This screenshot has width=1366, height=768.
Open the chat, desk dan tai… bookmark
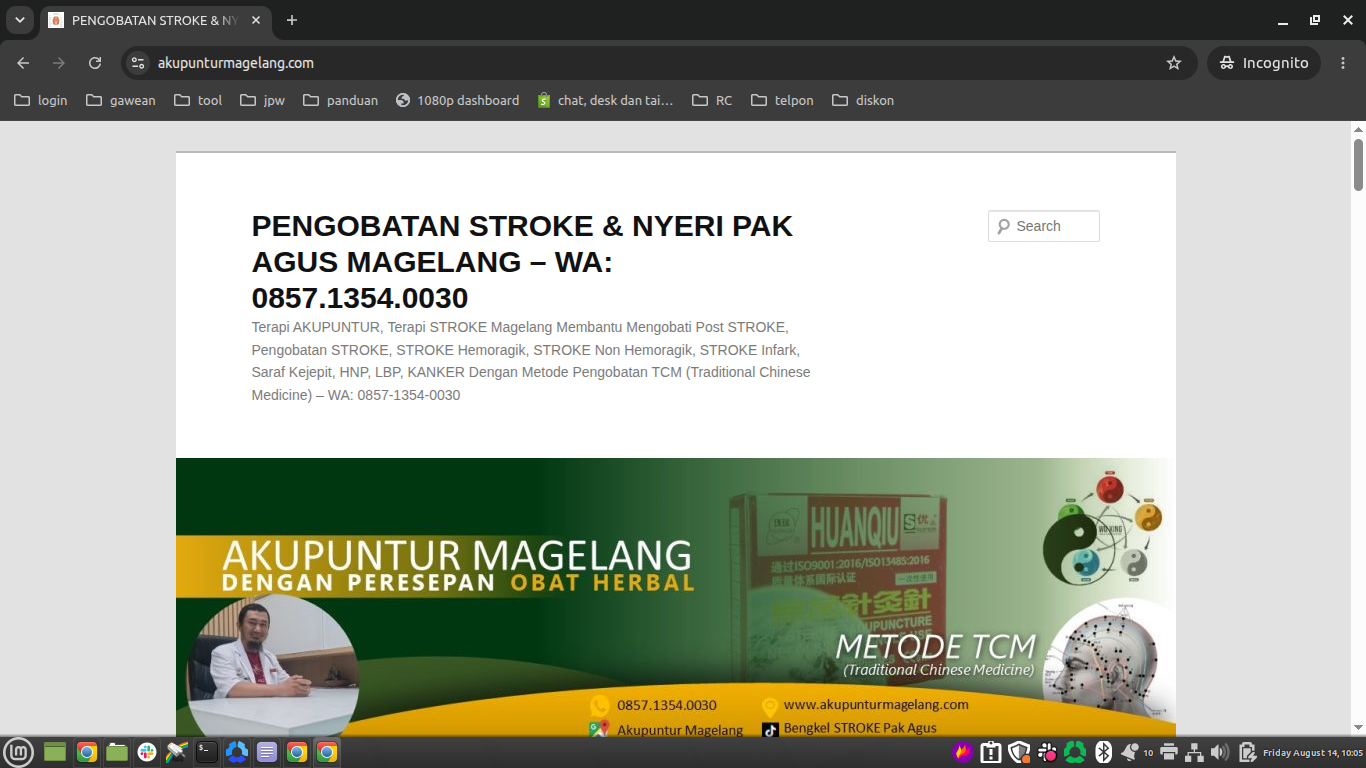[x=605, y=100]
